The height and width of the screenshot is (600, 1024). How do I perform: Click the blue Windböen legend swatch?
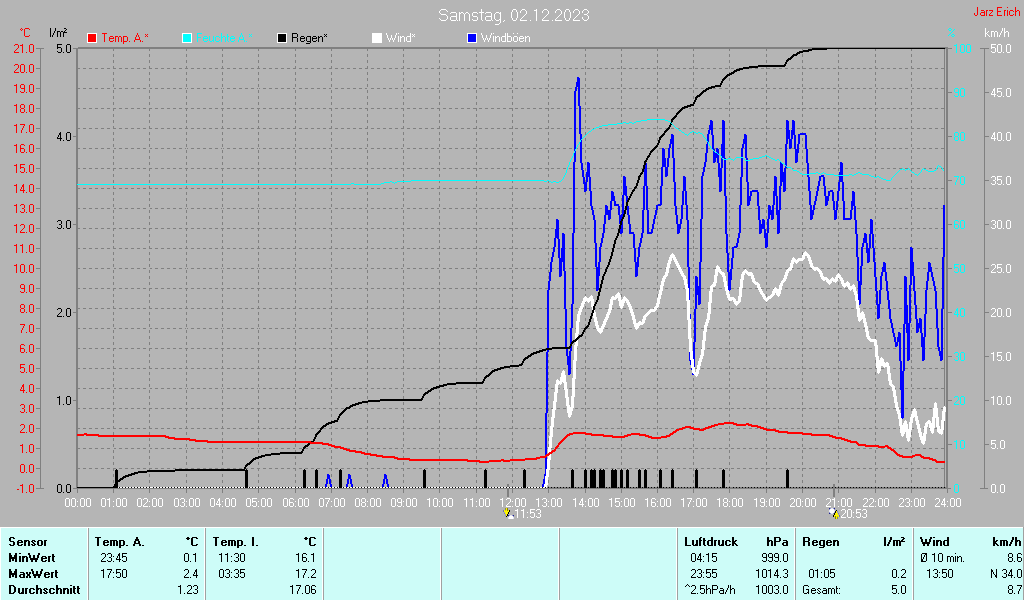(x=473, y=38)
